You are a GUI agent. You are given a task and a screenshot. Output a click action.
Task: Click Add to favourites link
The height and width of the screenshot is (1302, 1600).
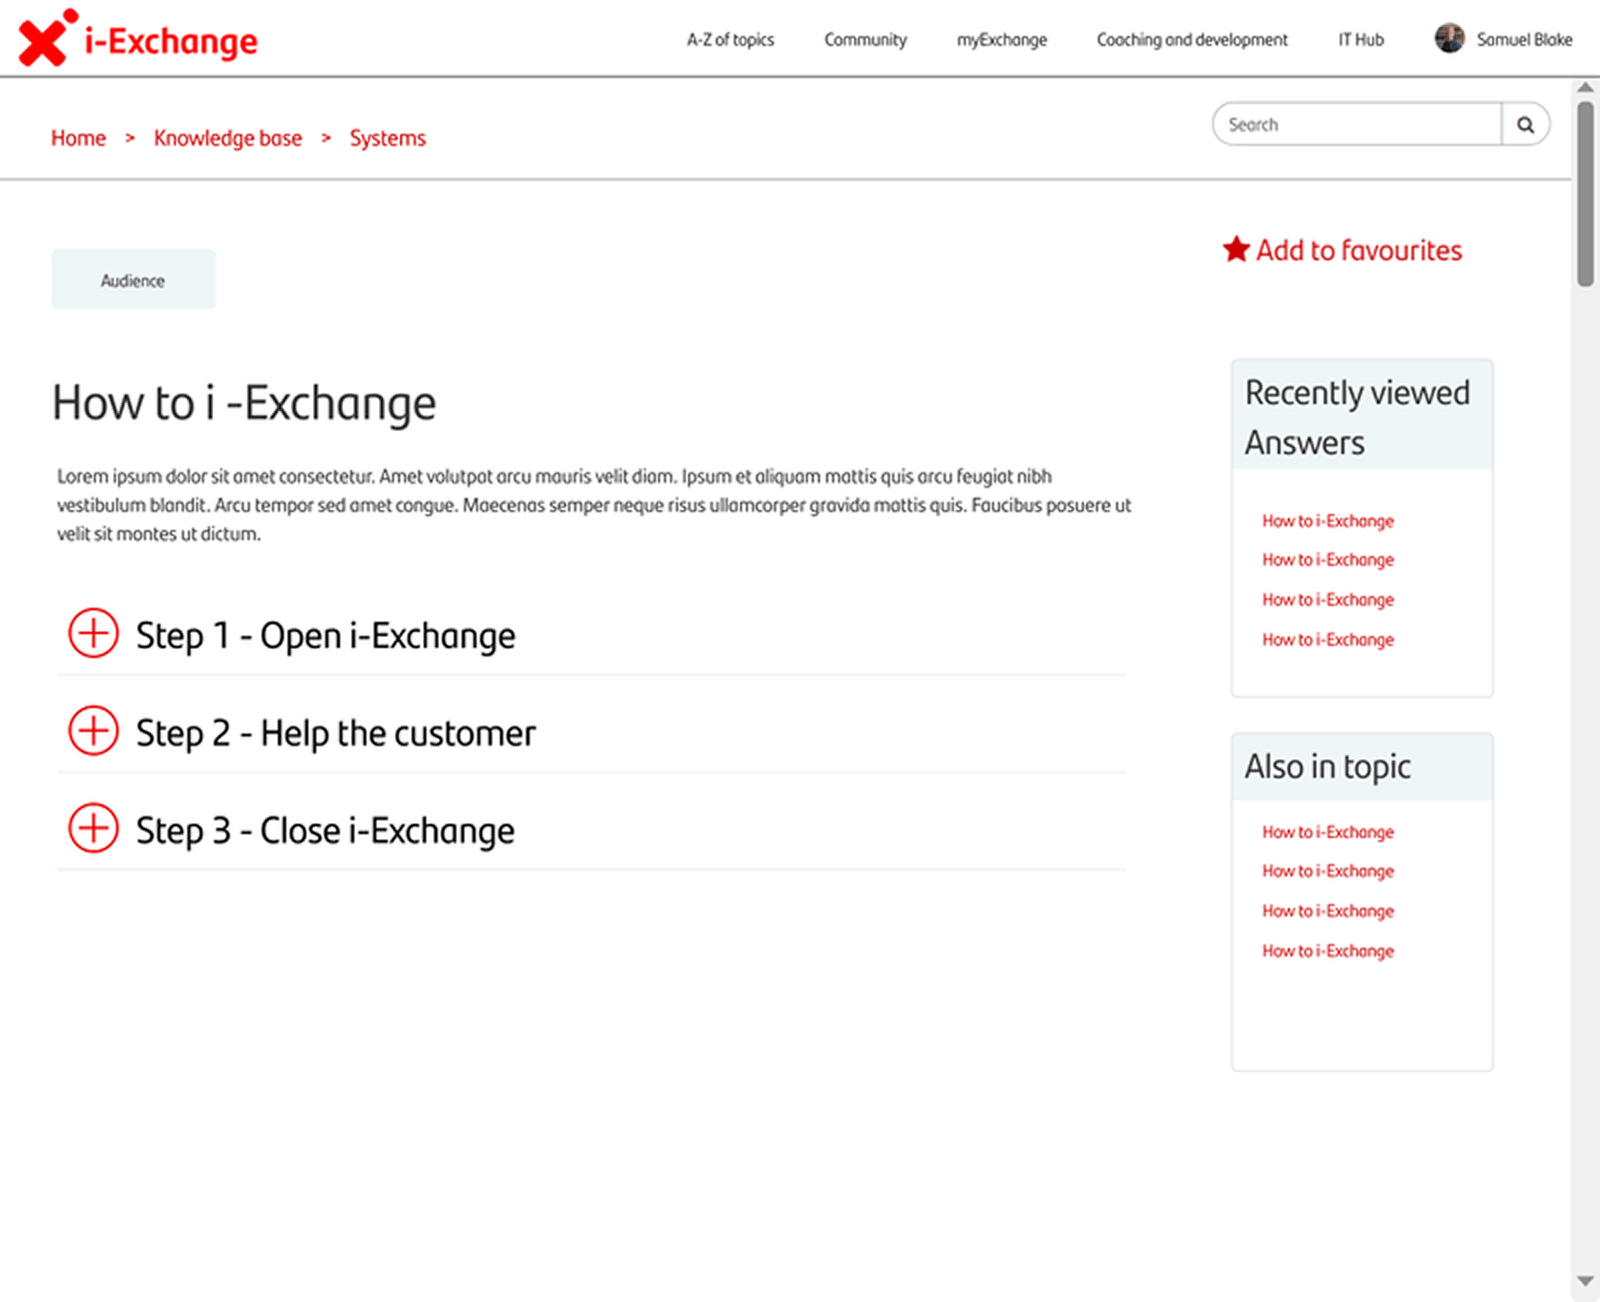1359,250
